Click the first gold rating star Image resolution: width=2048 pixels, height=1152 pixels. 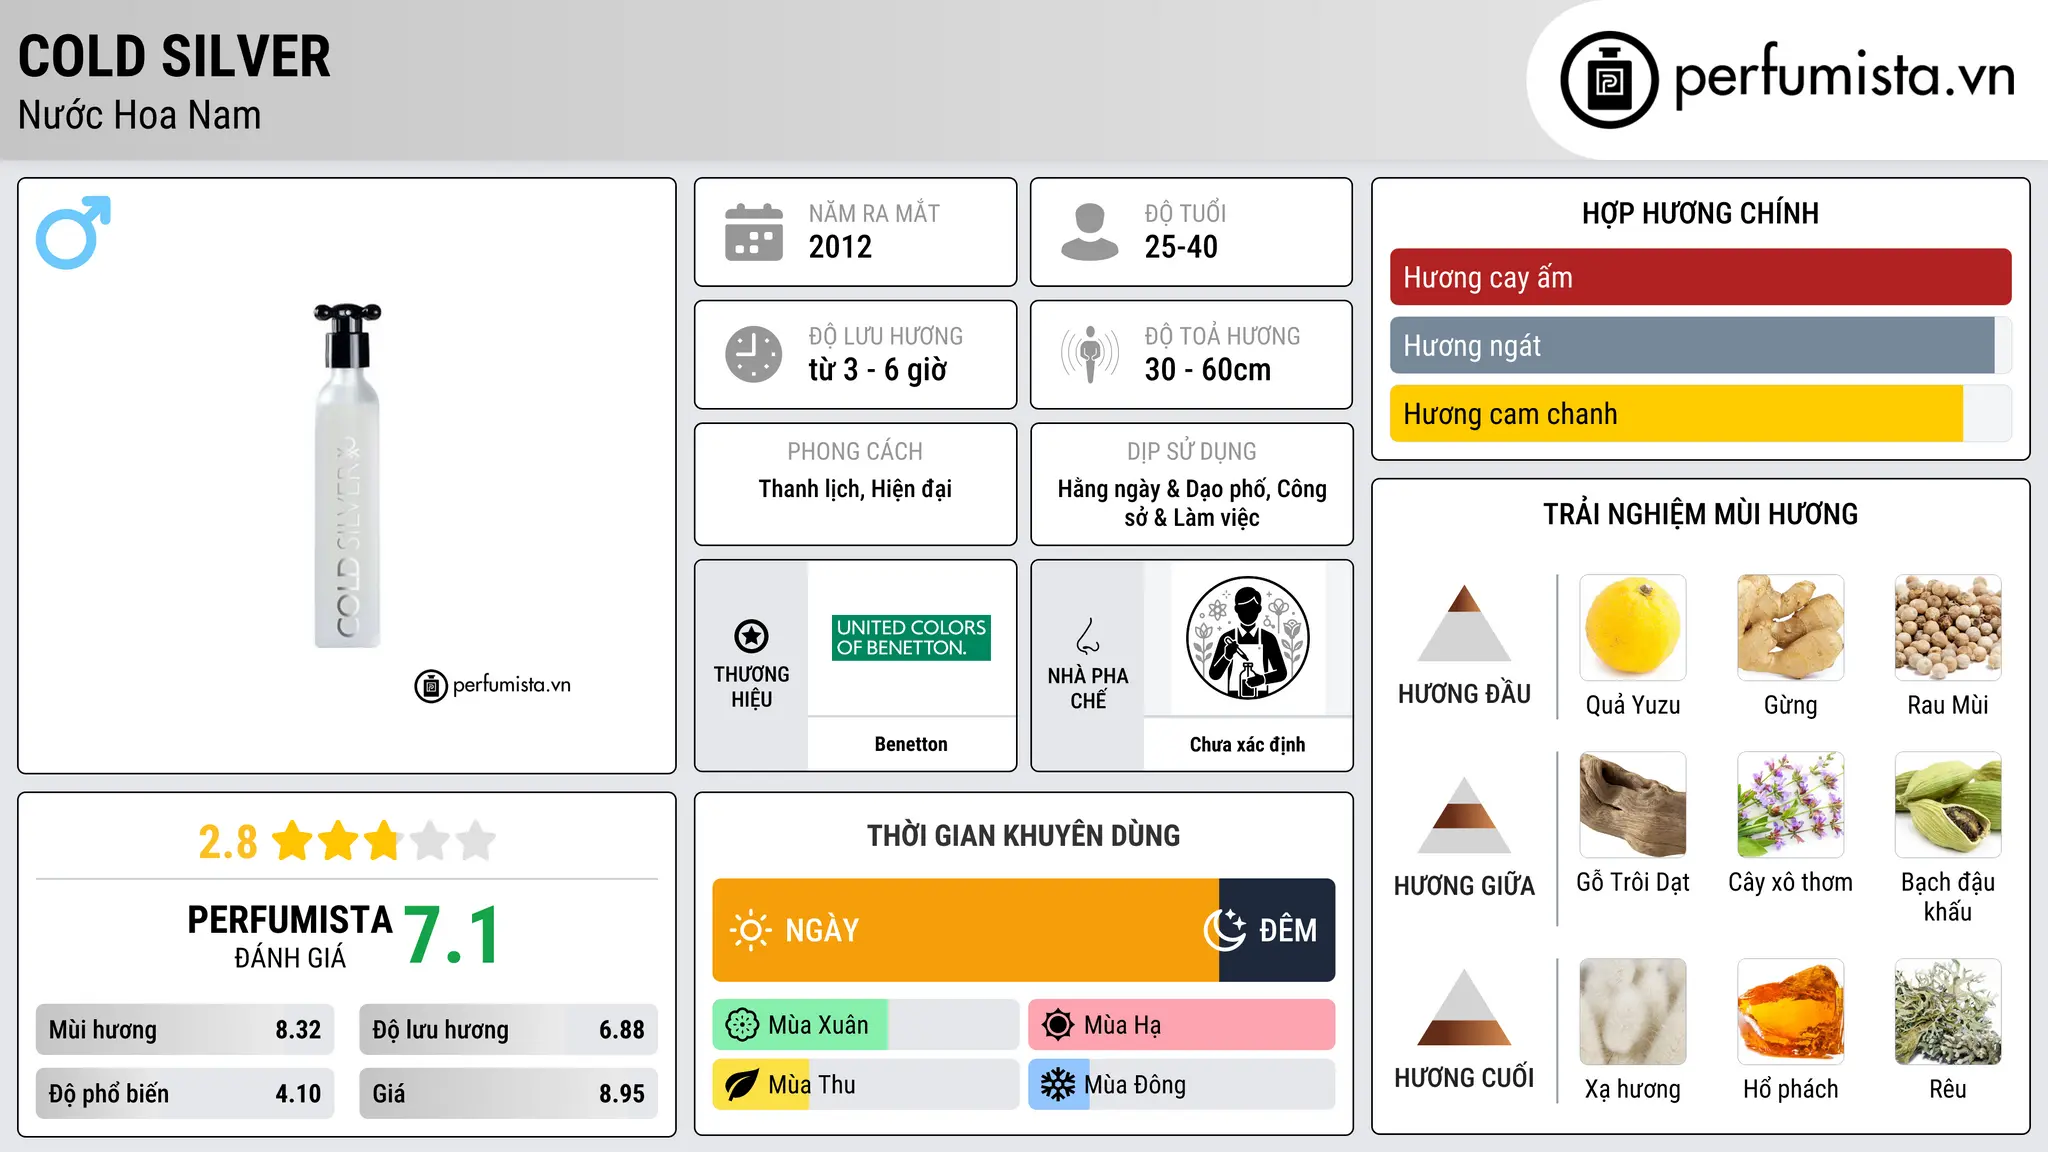(293, 841)
